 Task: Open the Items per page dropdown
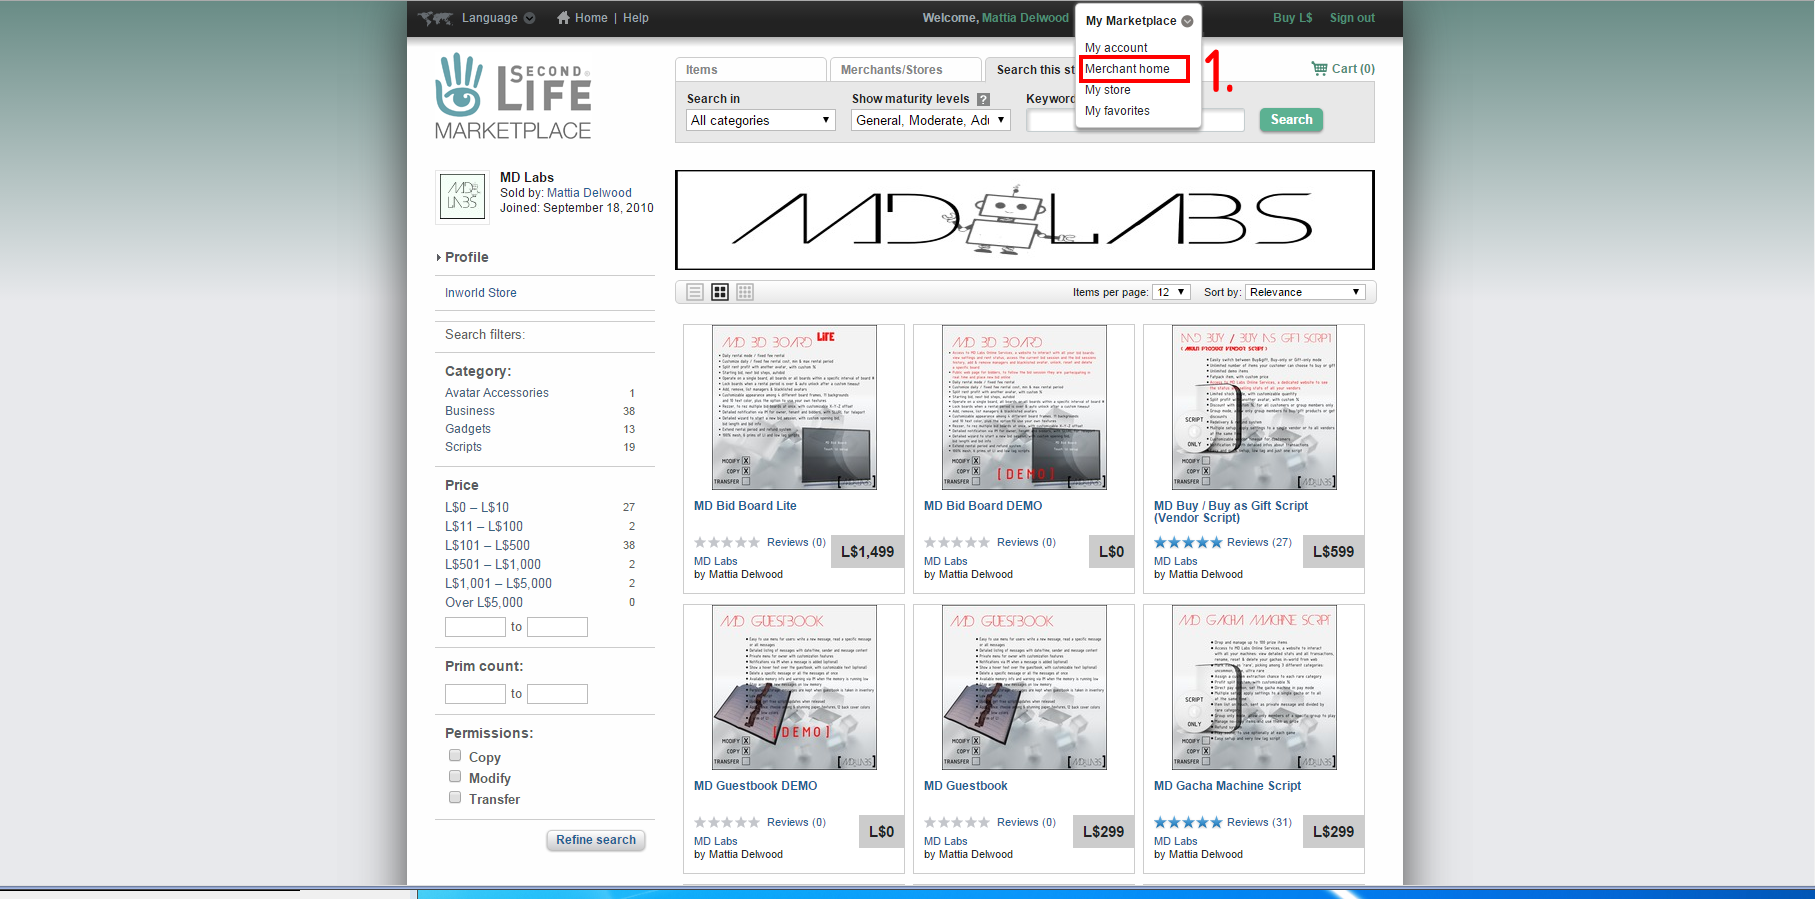1171,292
